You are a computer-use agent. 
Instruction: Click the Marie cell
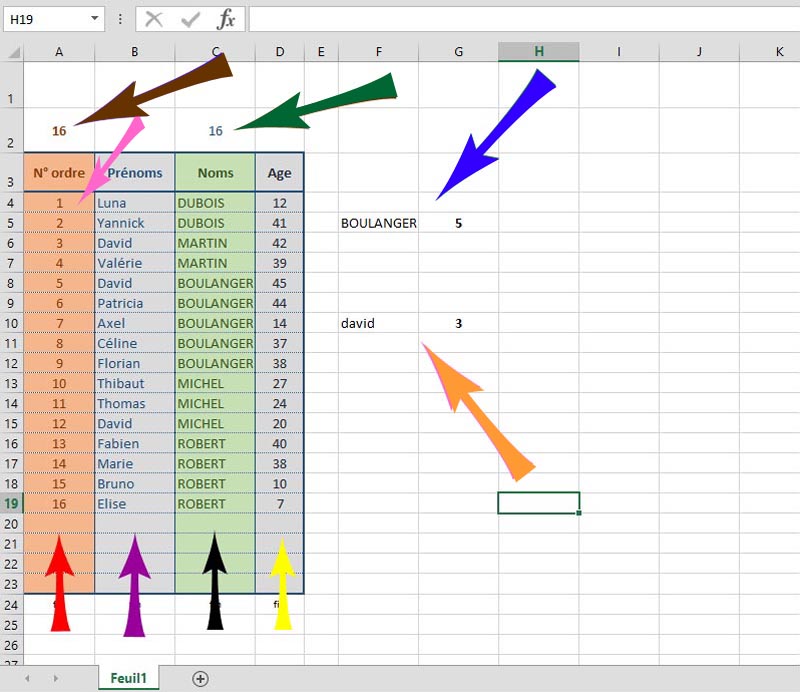tap(135, 463)
